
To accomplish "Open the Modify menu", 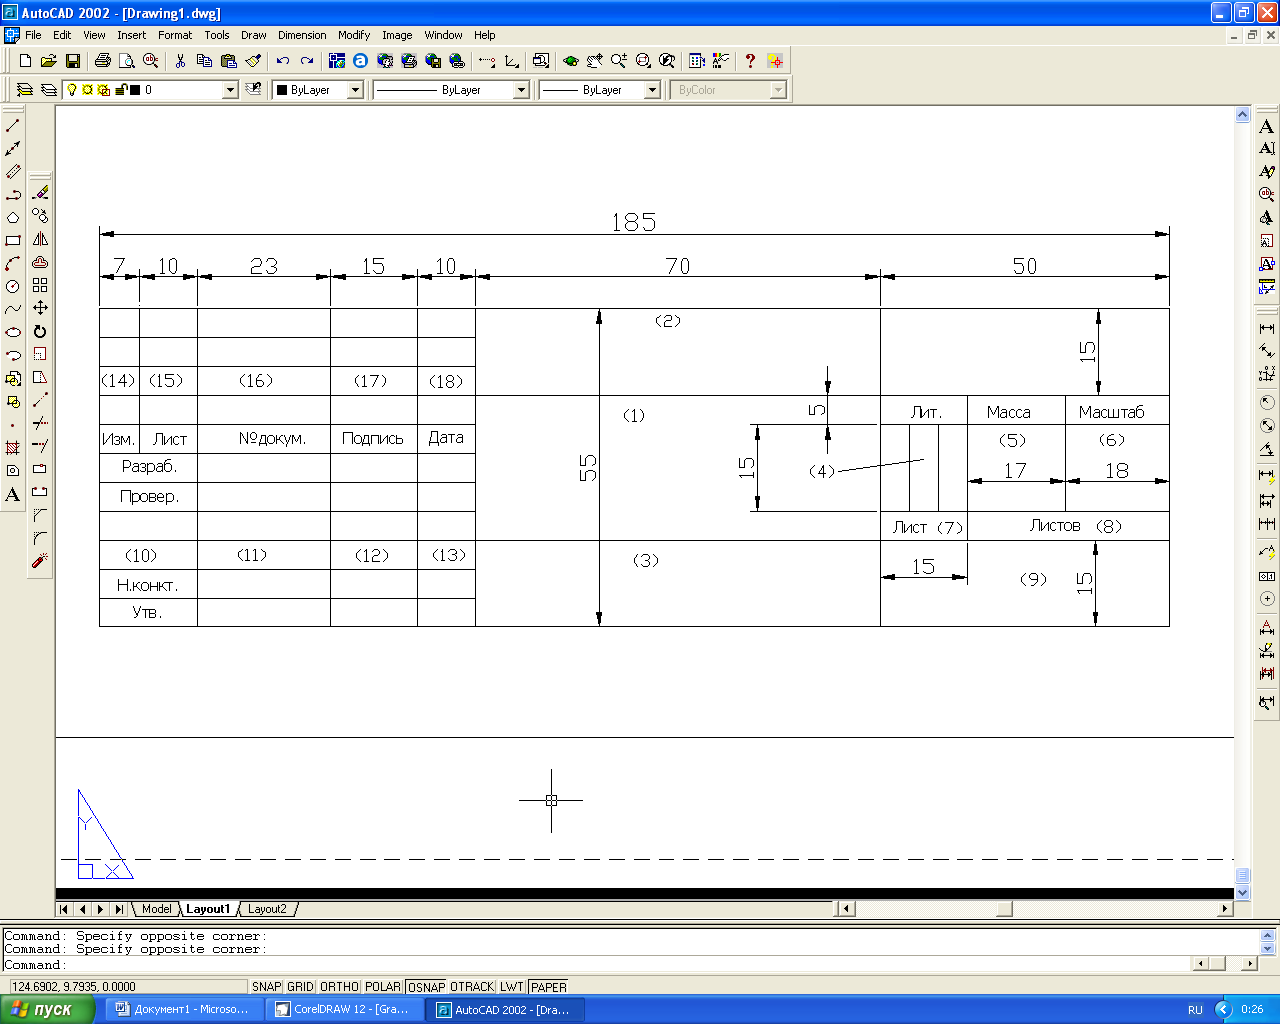I will [354, 35].
